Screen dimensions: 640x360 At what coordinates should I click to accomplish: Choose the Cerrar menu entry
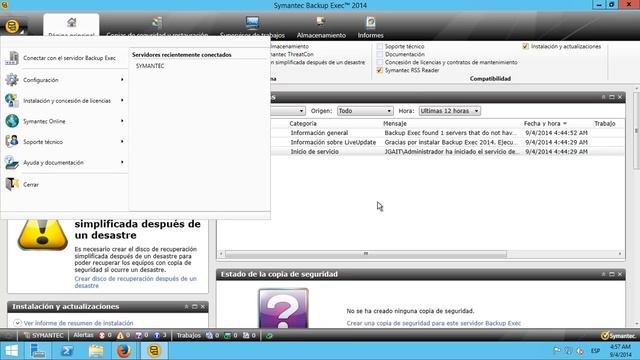[64, 184]
